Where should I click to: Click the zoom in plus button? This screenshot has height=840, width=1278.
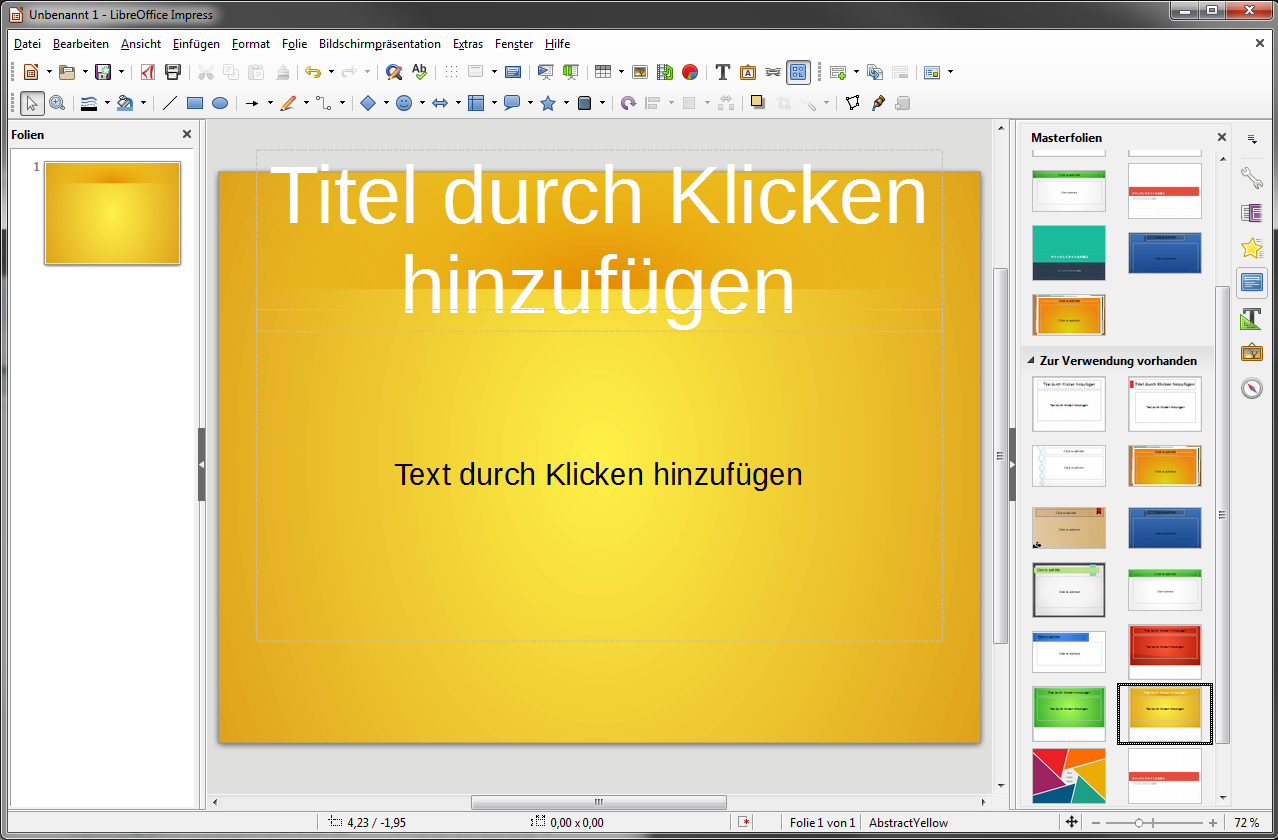coord(1213,822)
